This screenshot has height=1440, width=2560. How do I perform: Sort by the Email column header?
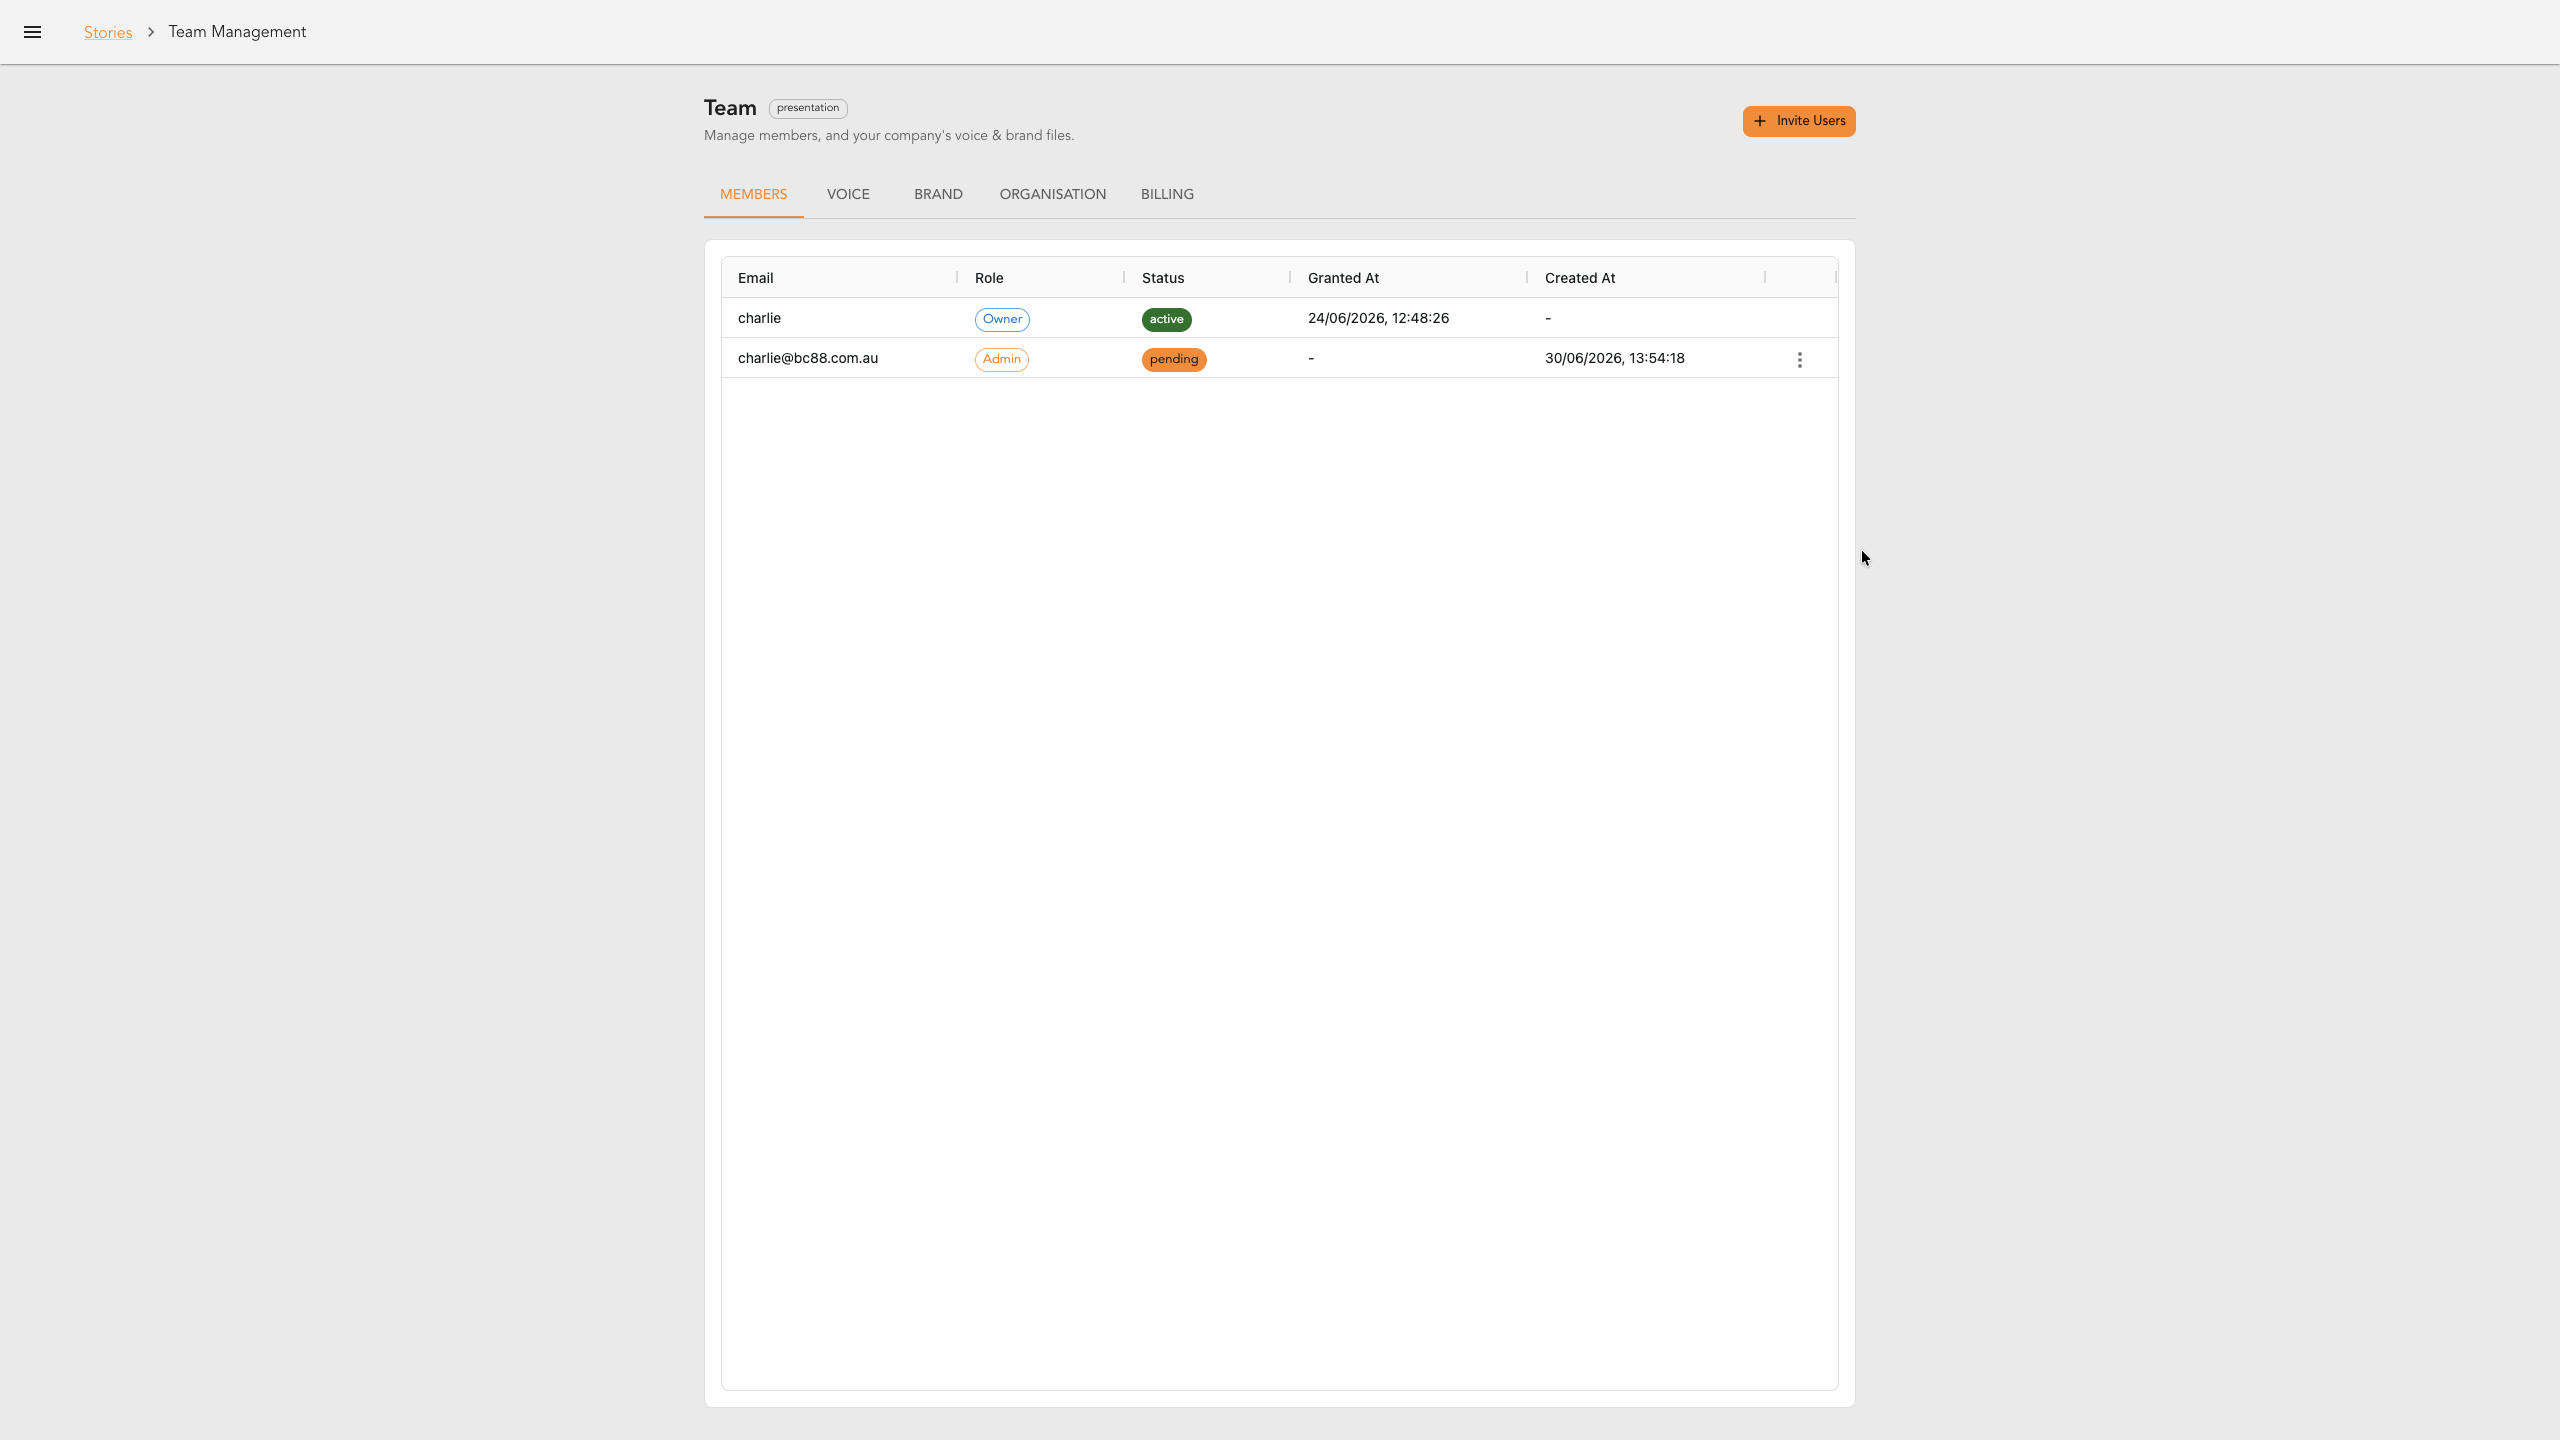click(x=839, y=278)
